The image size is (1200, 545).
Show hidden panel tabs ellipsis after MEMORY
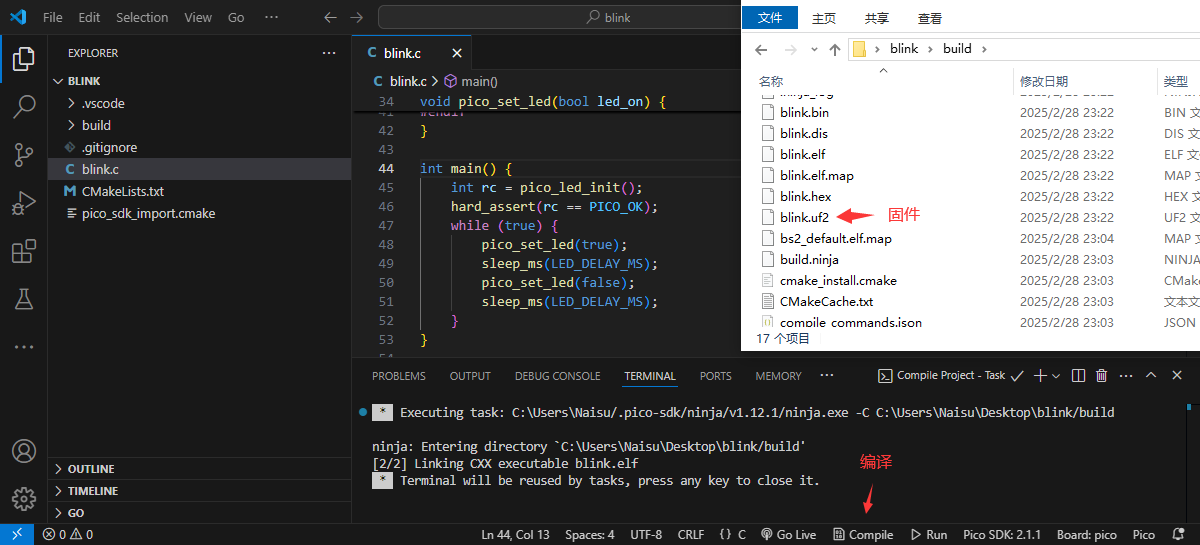tap(827, 376)
